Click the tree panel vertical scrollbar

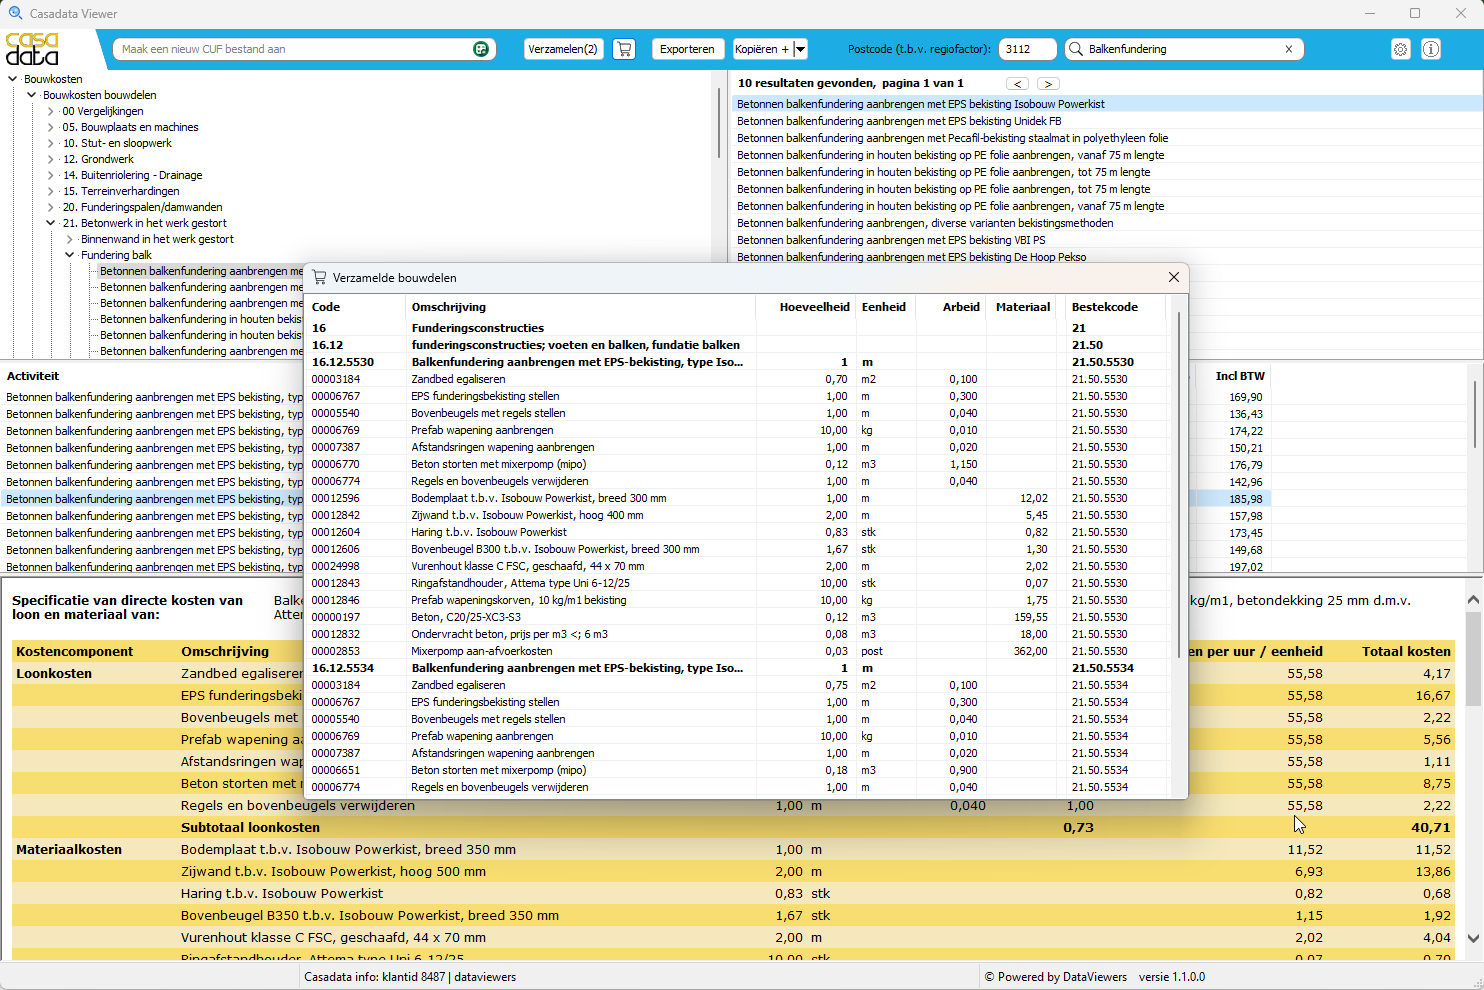pos(718,122)
